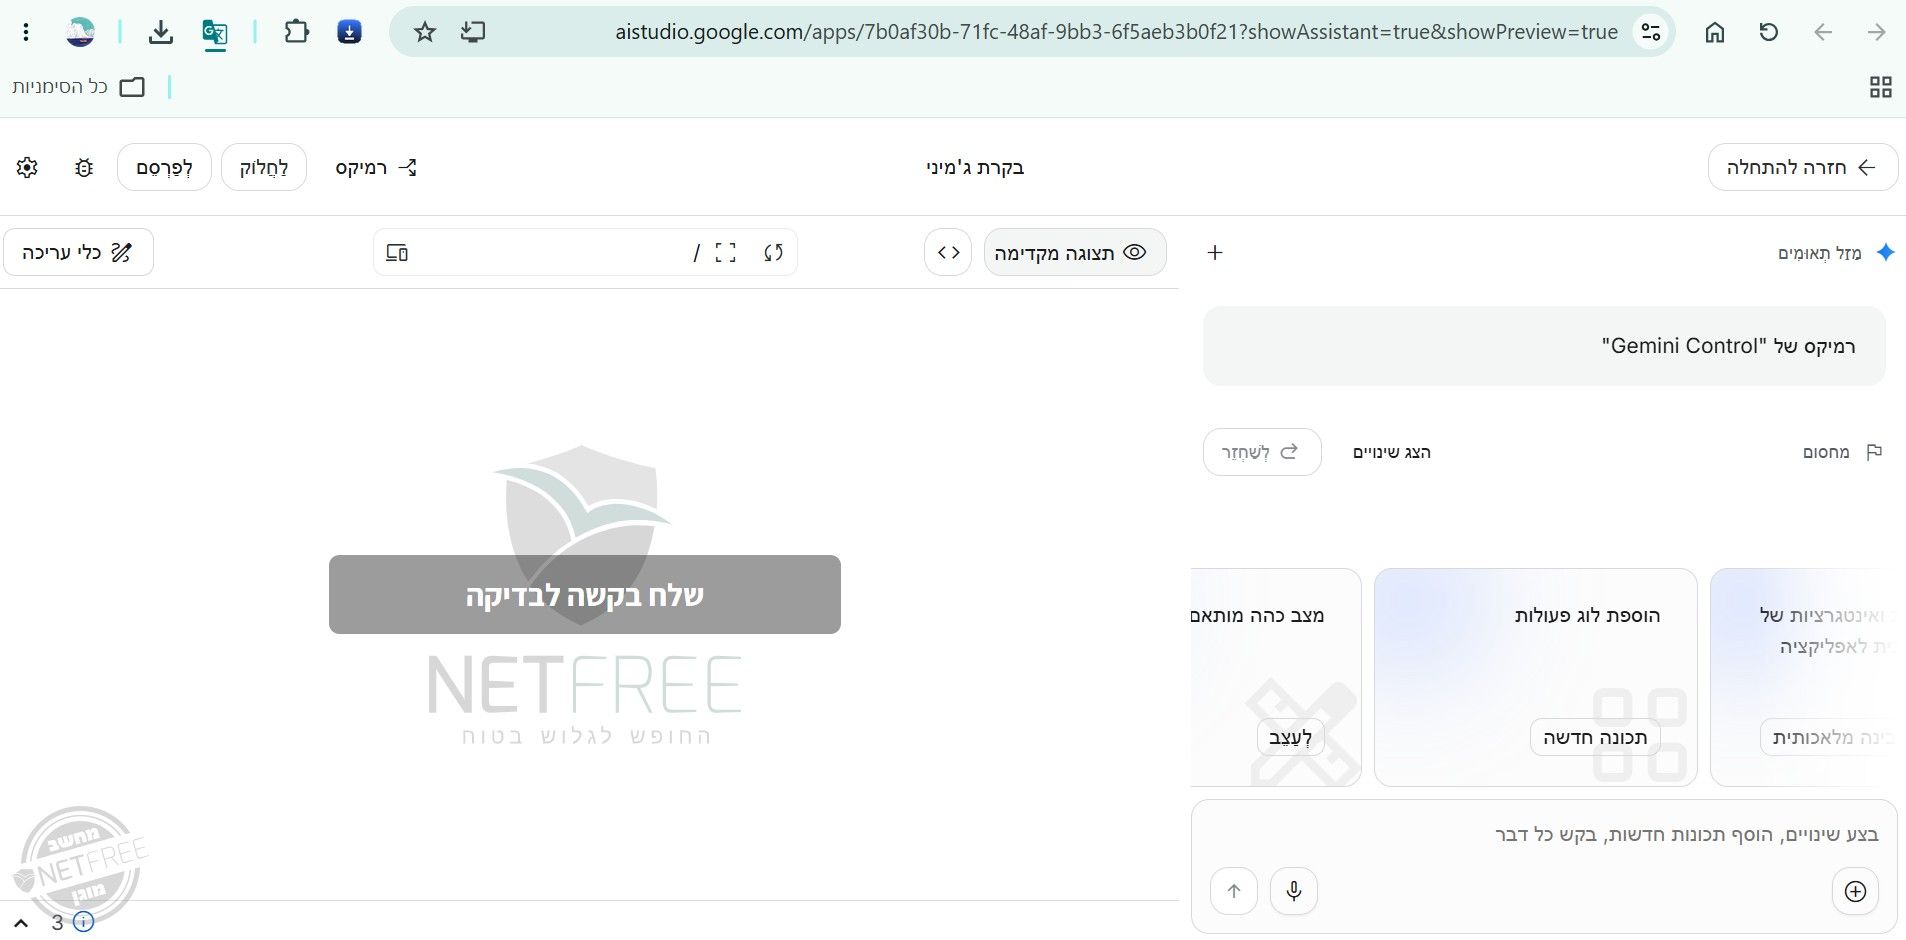Screen dimensions: 1906x940
Task: Click the חזרה להתחלה back button
Action: pyautogui.click(x=1802, y=167)
